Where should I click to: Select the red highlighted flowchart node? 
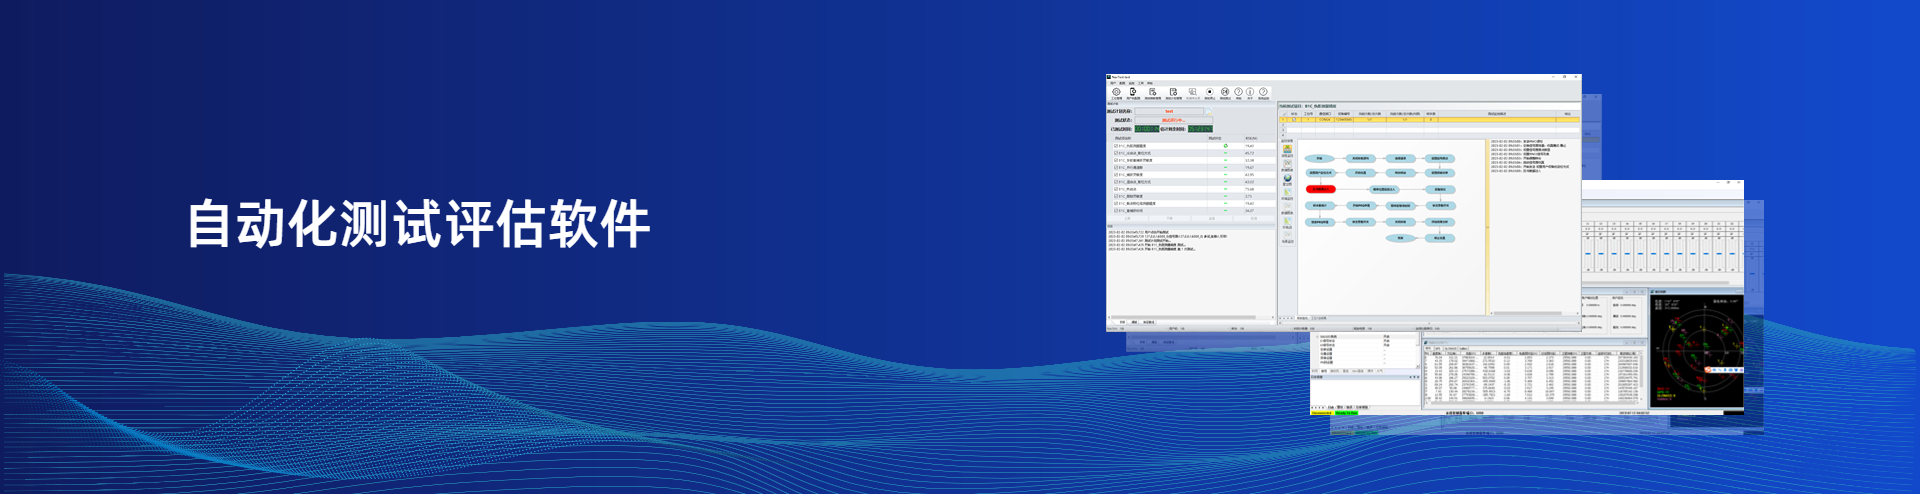point(1321,189)
